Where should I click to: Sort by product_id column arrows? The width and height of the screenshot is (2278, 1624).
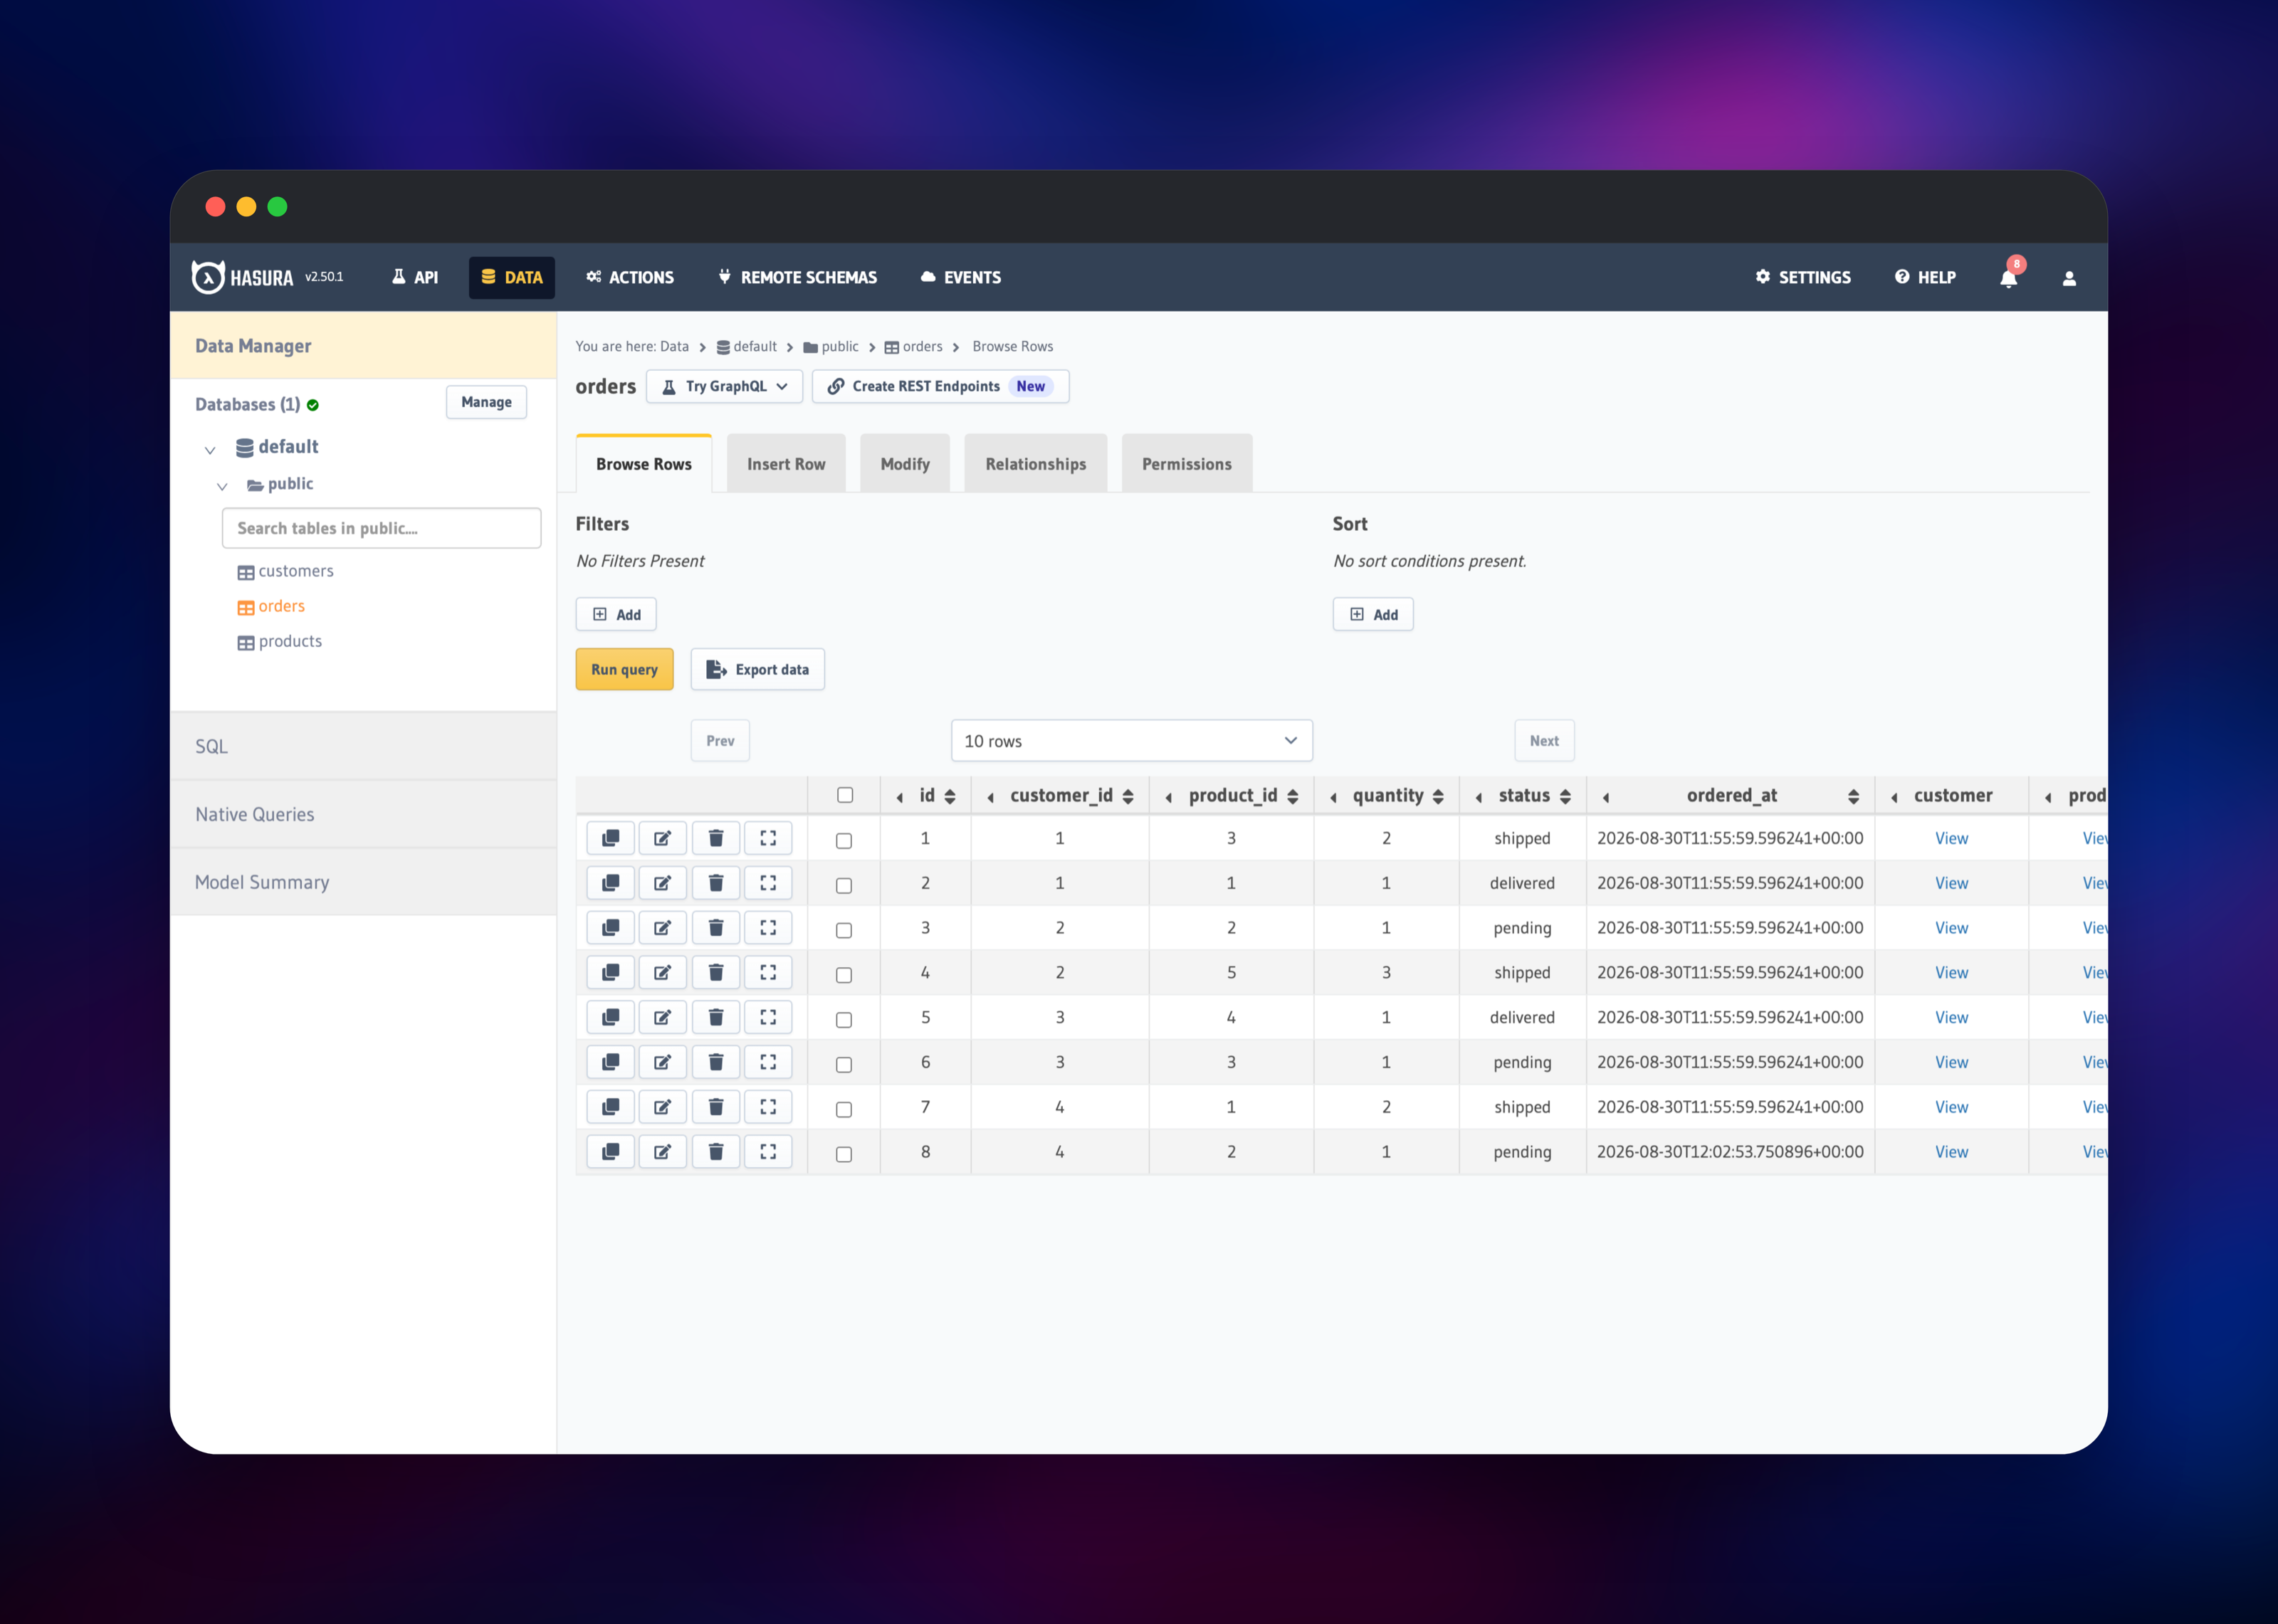pyautogui.click(x=1293, y=796)
